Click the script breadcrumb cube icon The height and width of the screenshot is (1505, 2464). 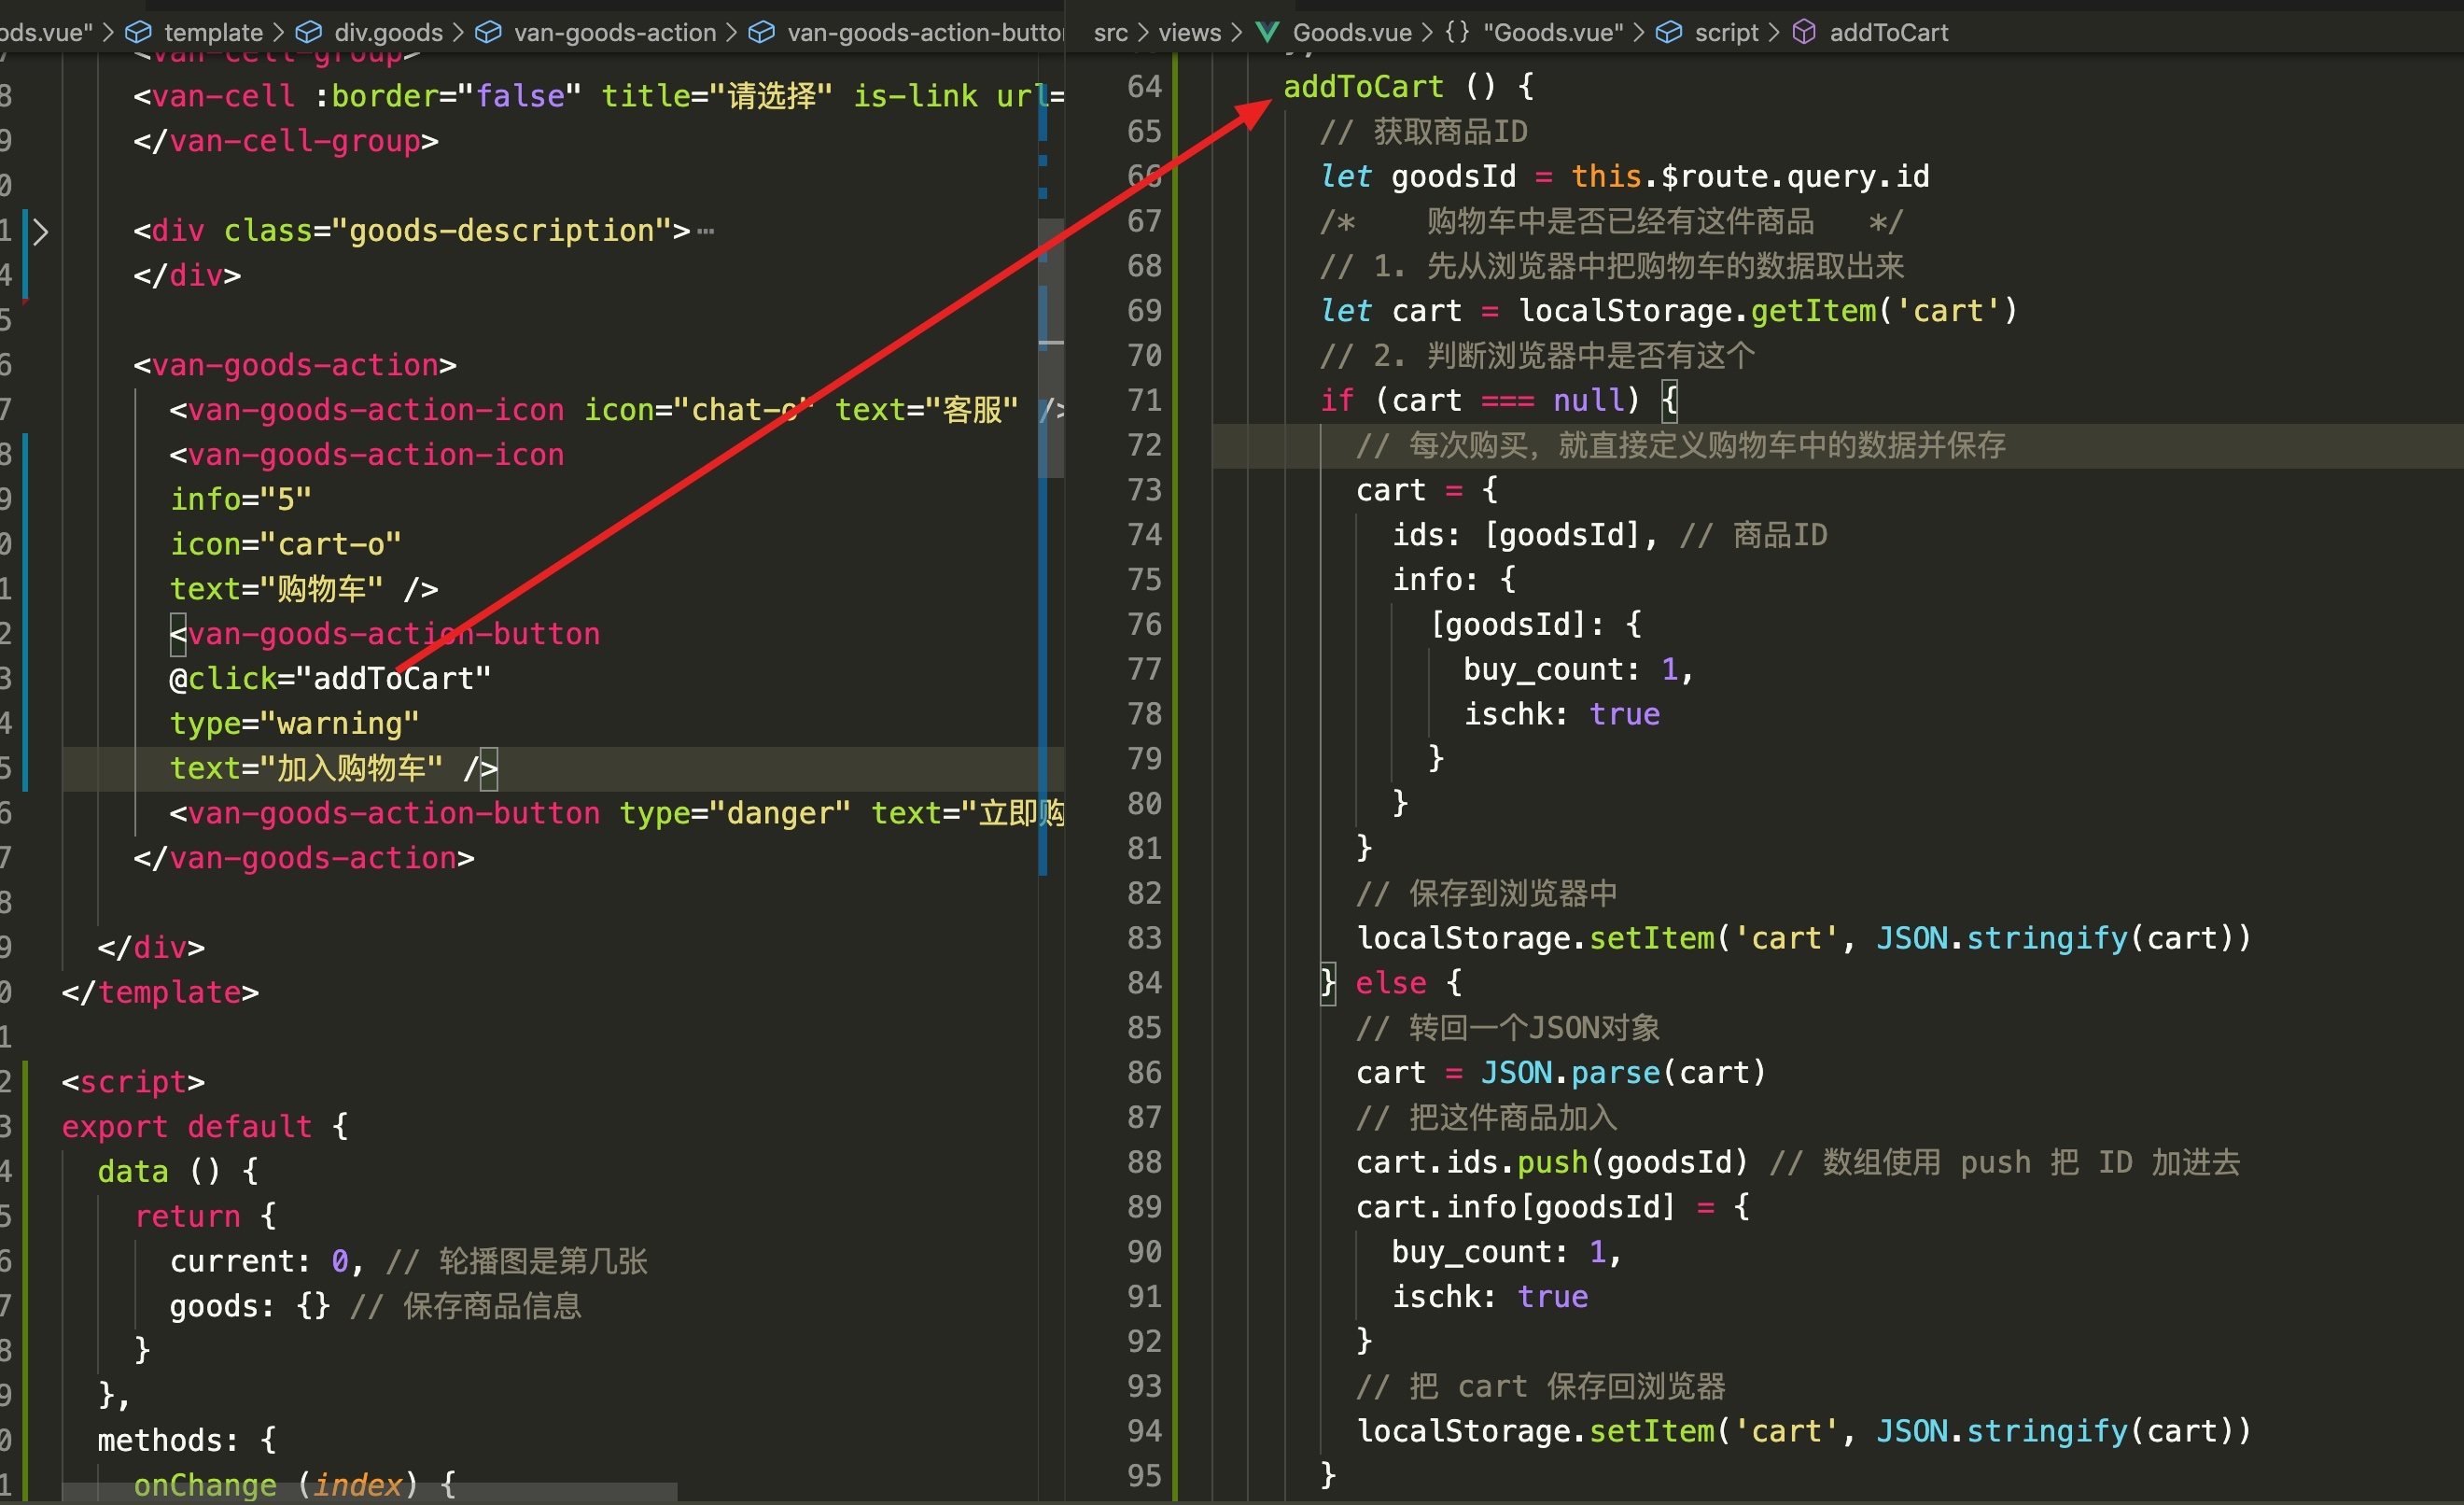coord(1669,32)
